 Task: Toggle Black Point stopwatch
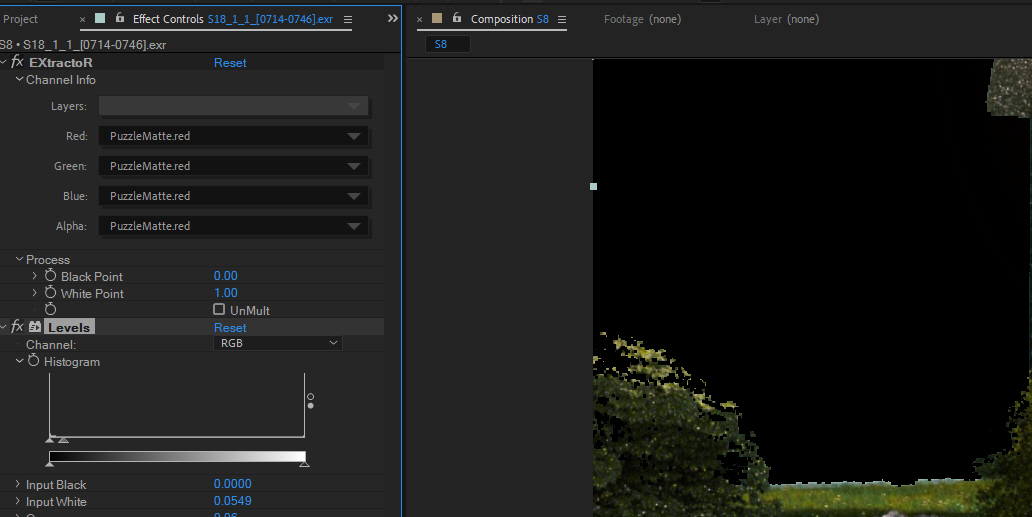[51, 276]
